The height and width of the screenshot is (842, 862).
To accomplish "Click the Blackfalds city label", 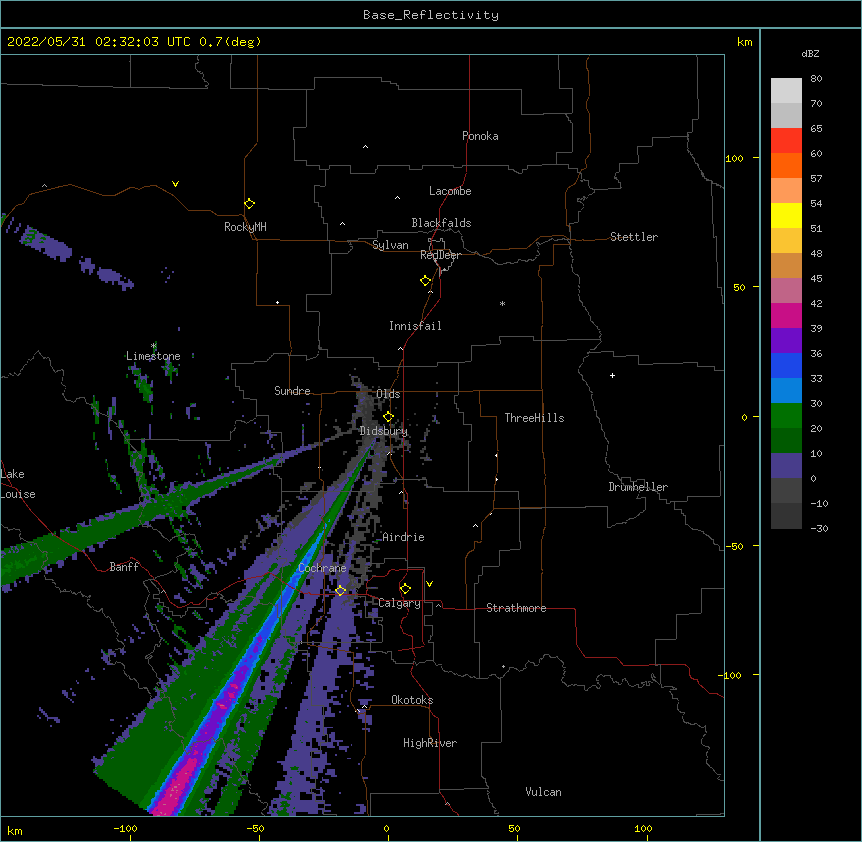I will (x=441, y=223).
